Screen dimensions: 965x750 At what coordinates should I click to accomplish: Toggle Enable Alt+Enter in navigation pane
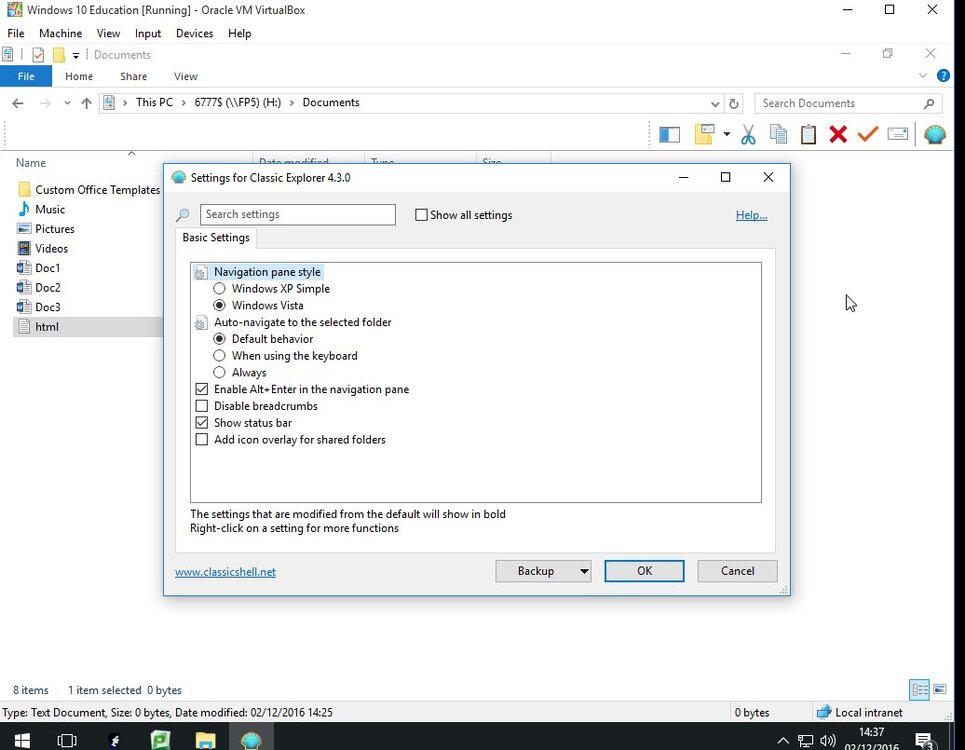click(x=201, y=389)
